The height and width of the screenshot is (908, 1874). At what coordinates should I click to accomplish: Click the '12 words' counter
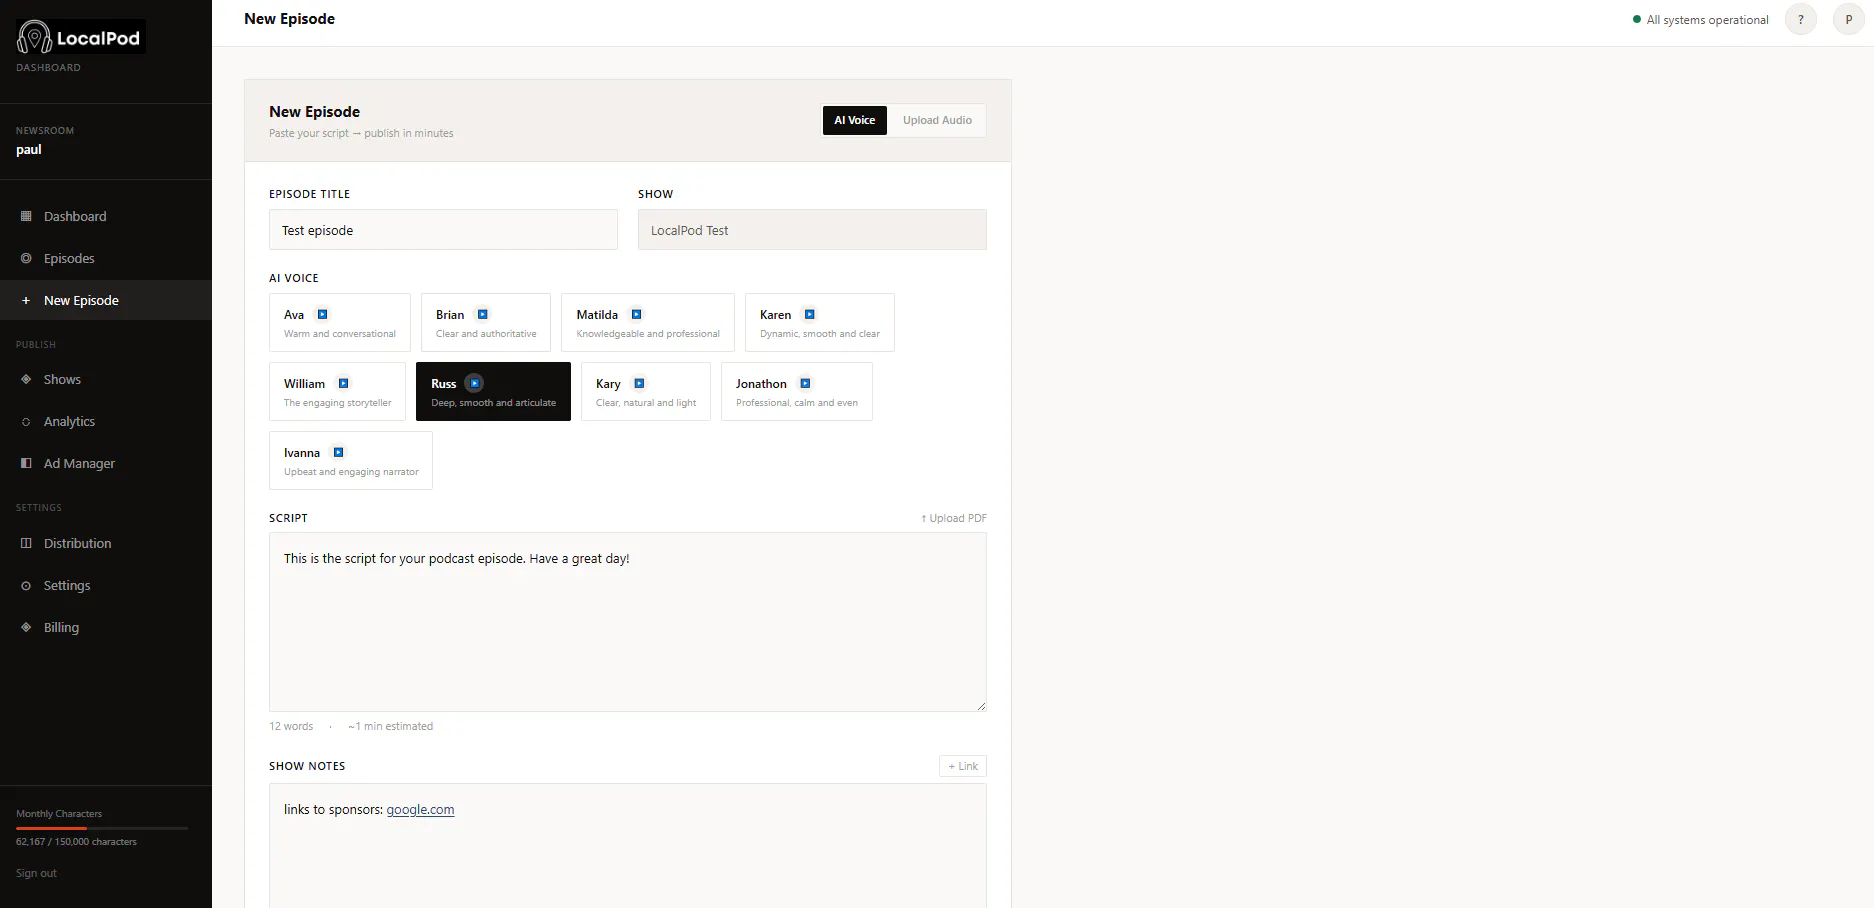click(x=291, y=726)
